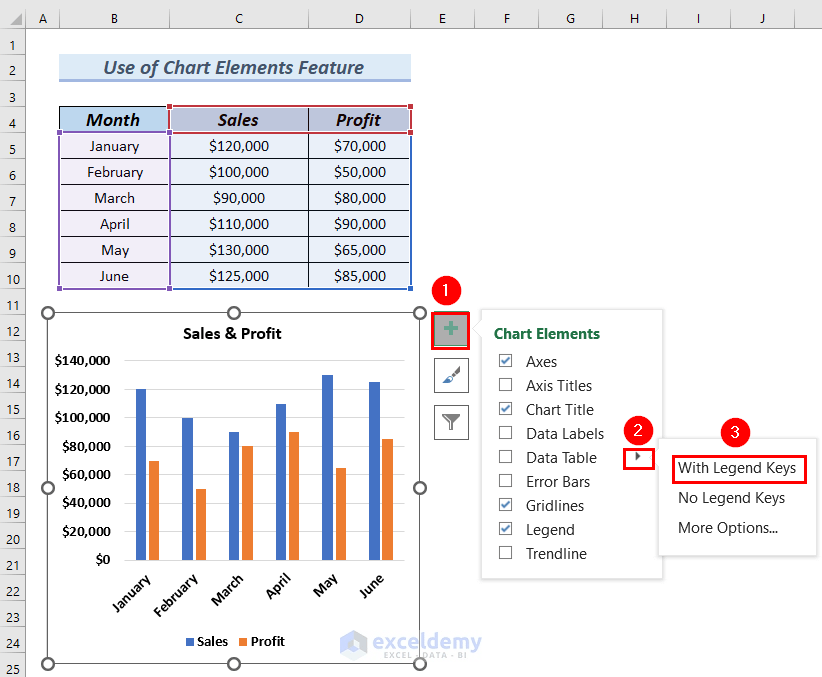Click the red numbered badge labeled 3
The image size is (822, 677).
click(x=737, y=431)
